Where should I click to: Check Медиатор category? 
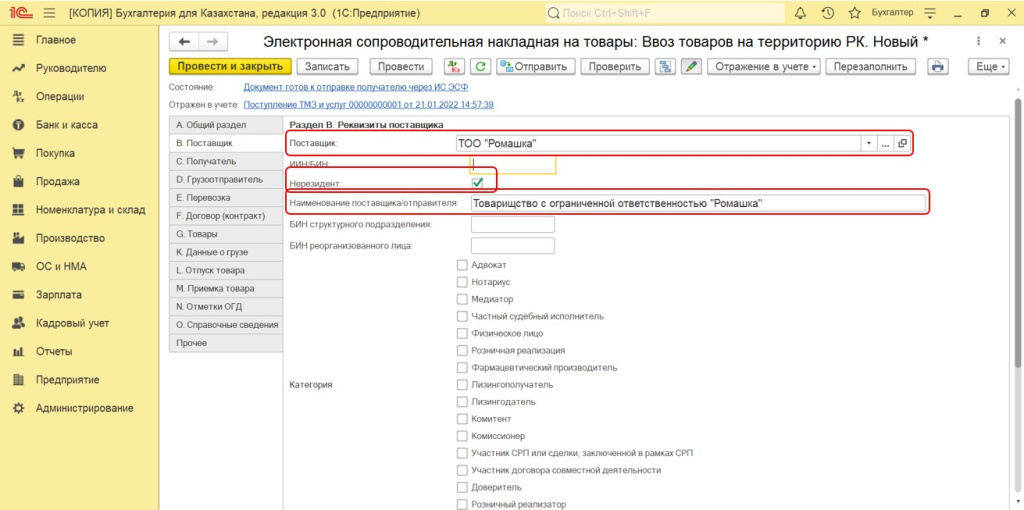(462, 299)
